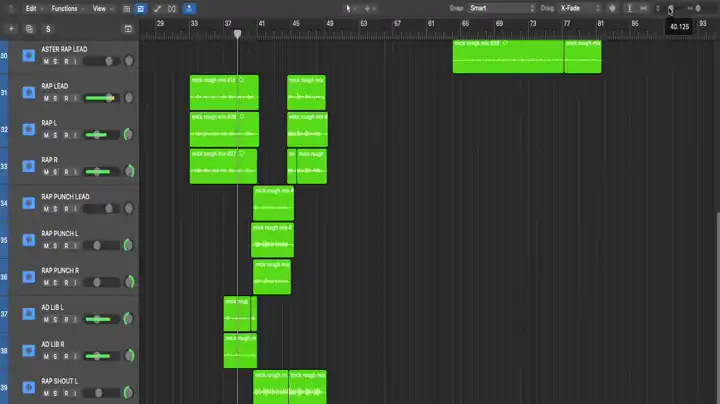Record-enable the RAP L track
The image size is (720, 404).
pos(66,135)
